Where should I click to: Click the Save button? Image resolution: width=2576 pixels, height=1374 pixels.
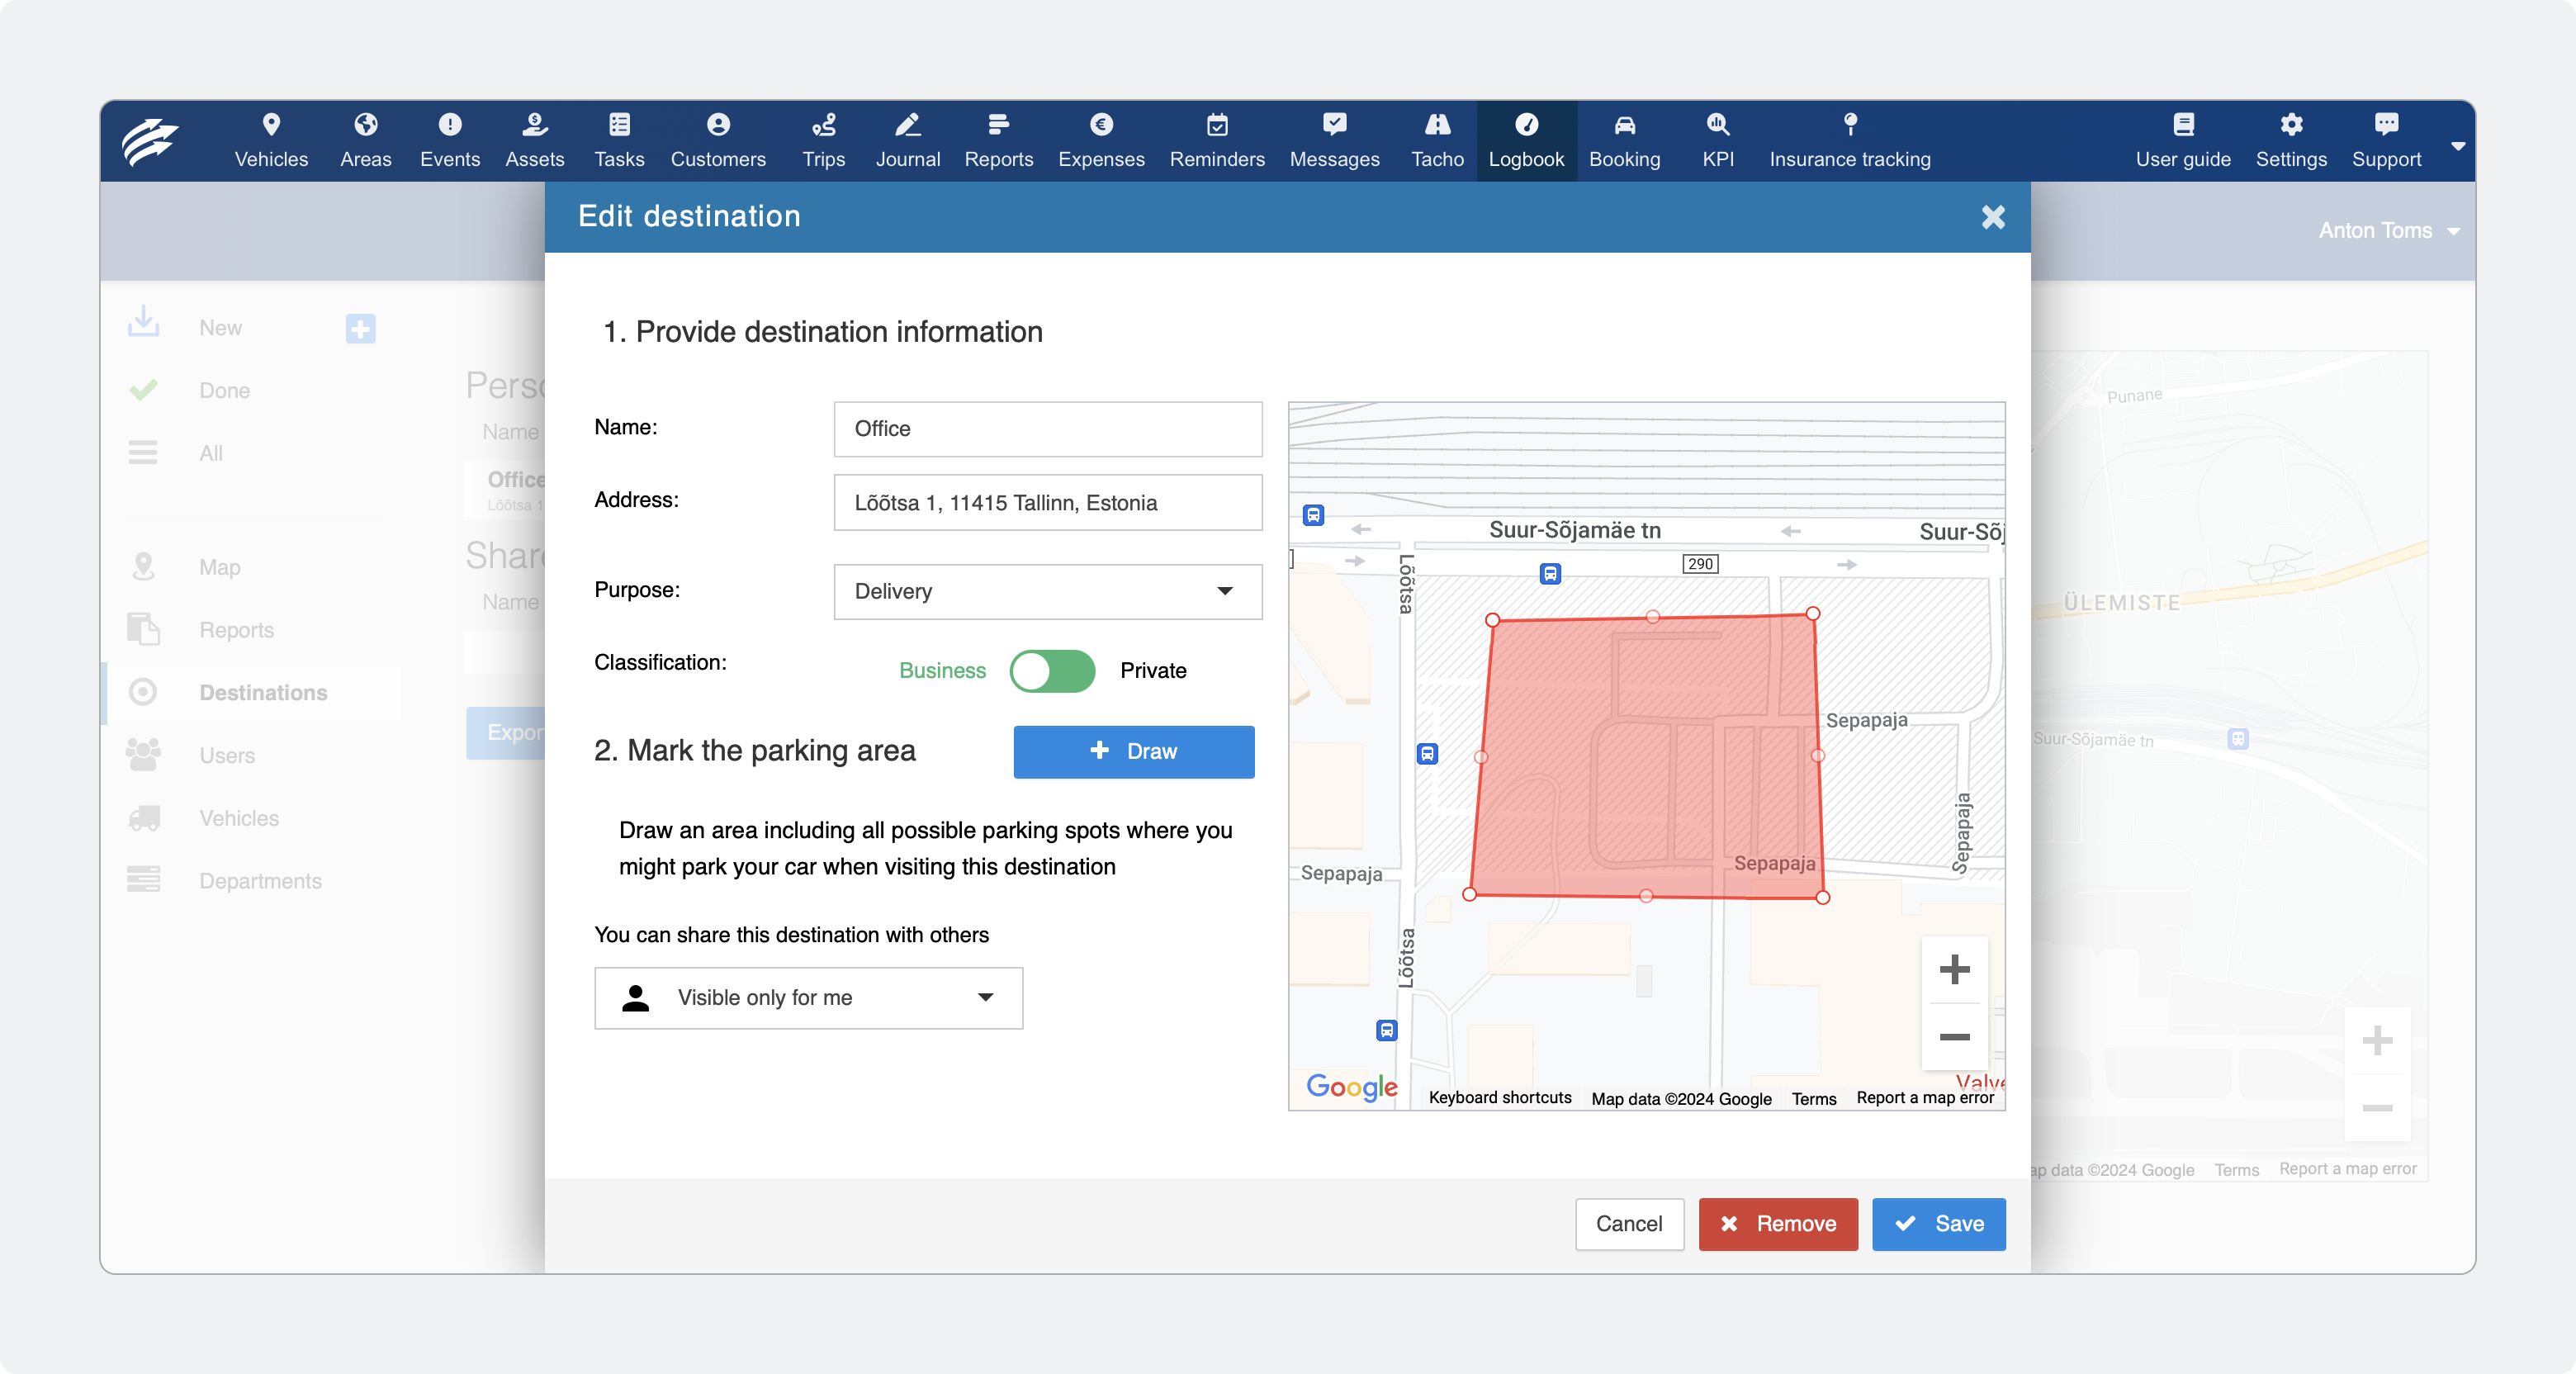tap(1938, 1224)
